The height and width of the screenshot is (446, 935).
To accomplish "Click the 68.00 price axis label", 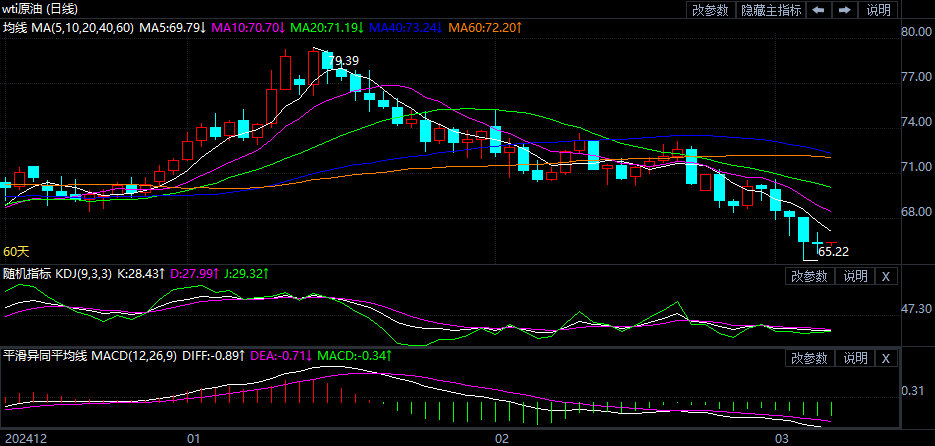I will click(x=917, y=212).
